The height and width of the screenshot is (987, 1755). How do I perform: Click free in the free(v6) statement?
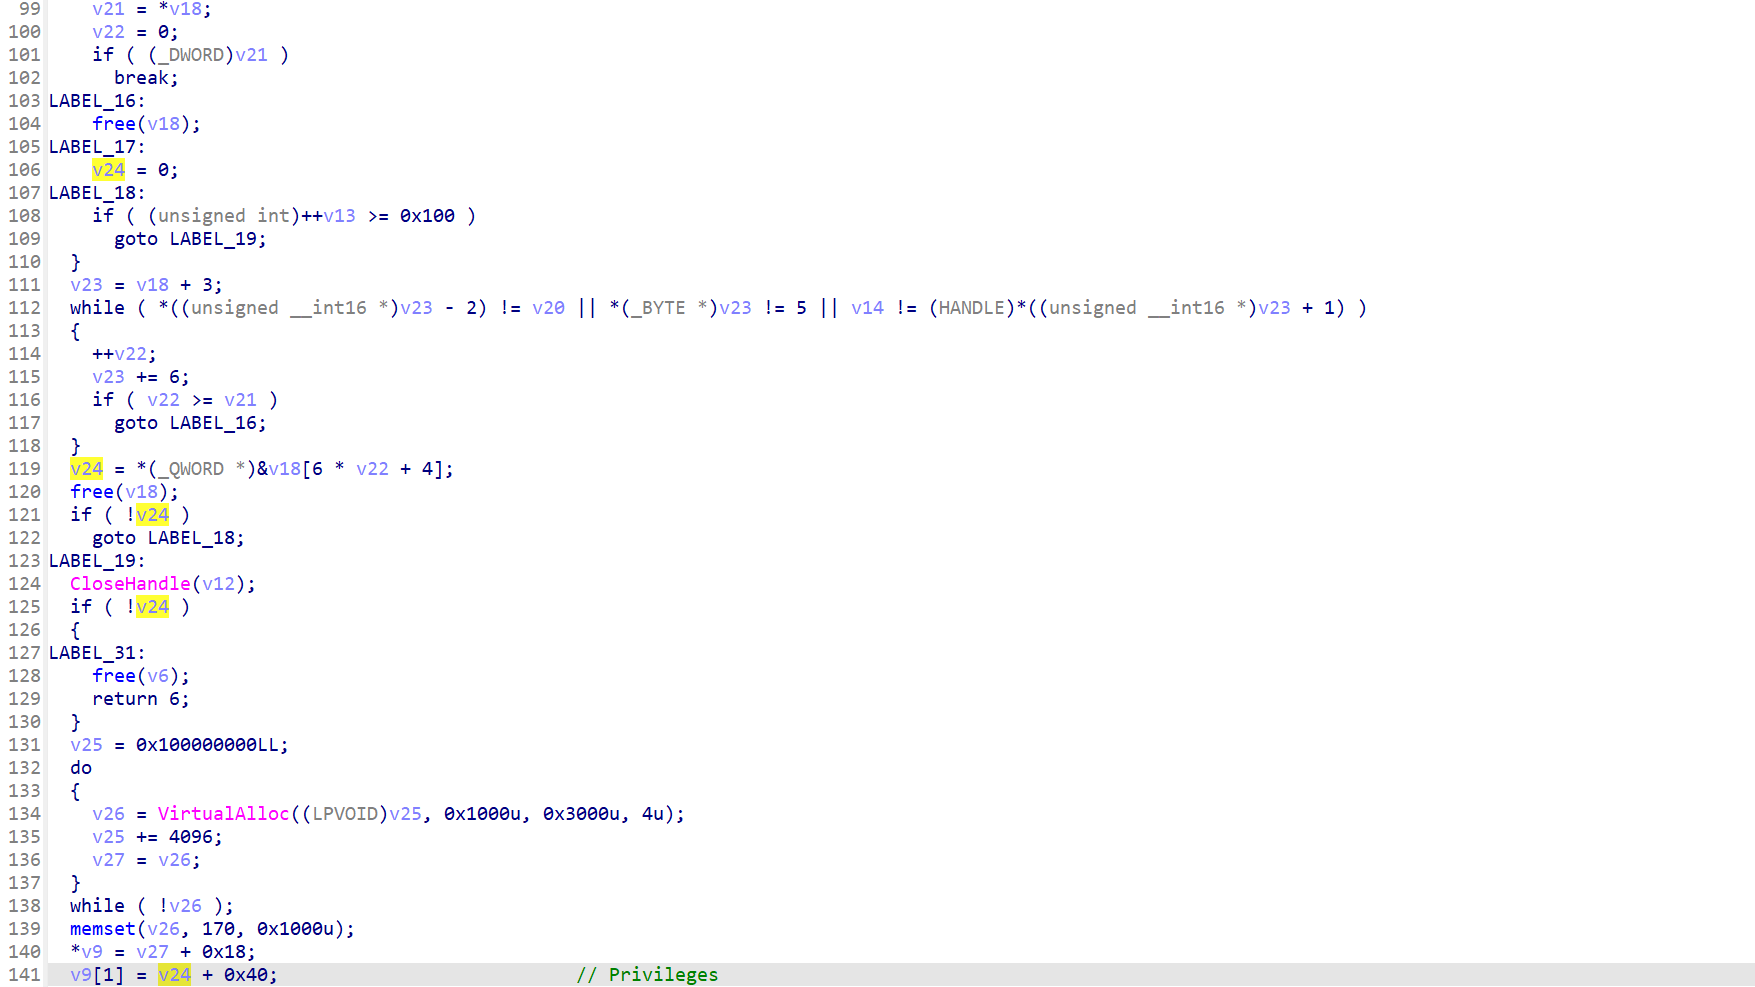click(113, 676)
